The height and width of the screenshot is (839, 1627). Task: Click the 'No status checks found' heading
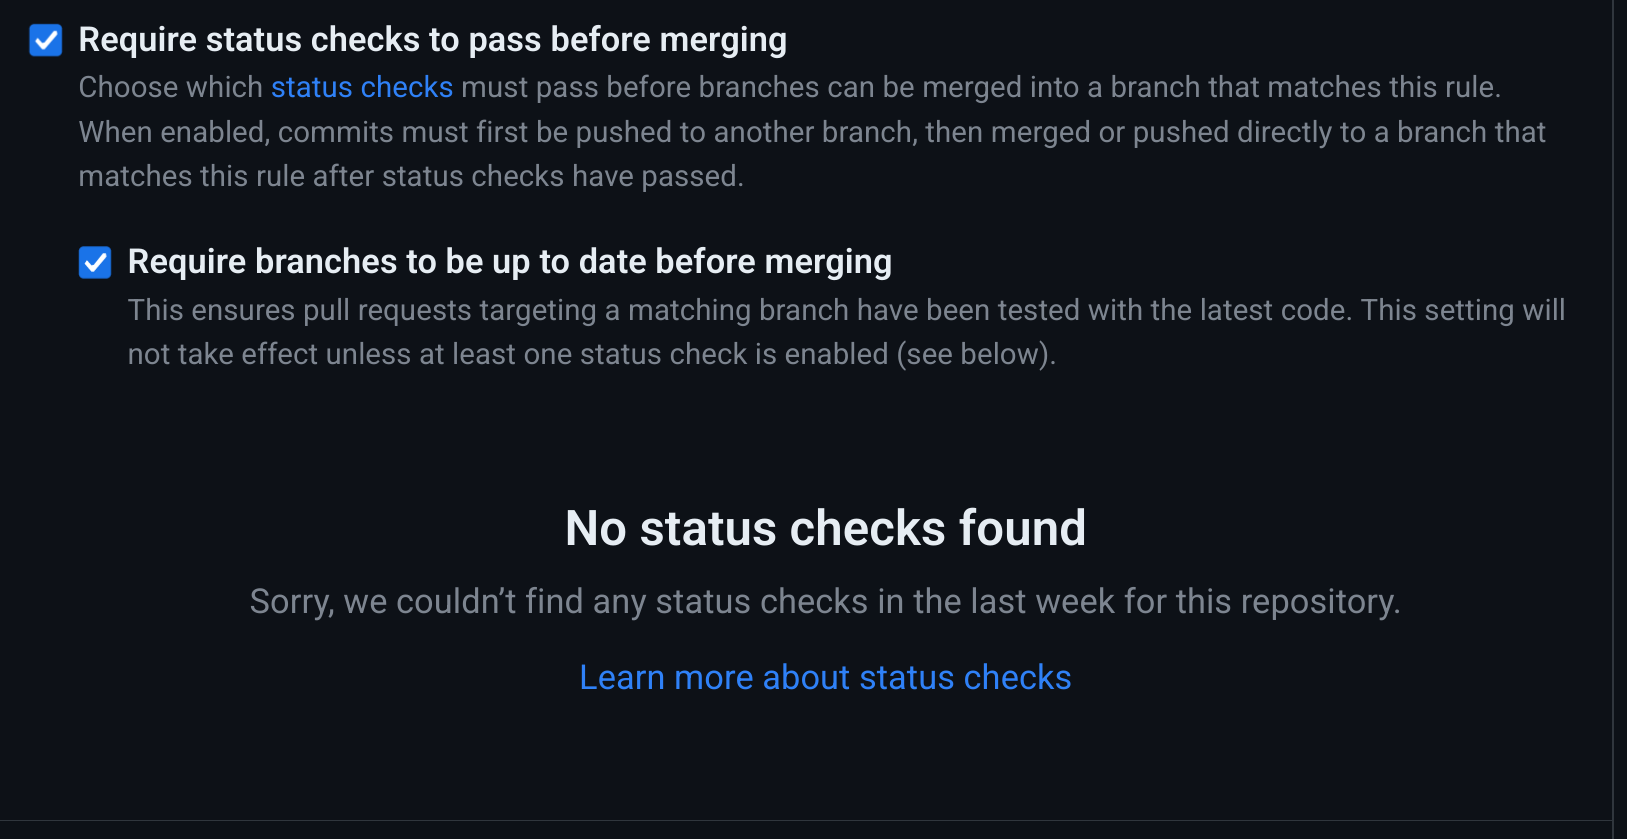[x=825, y=528]
